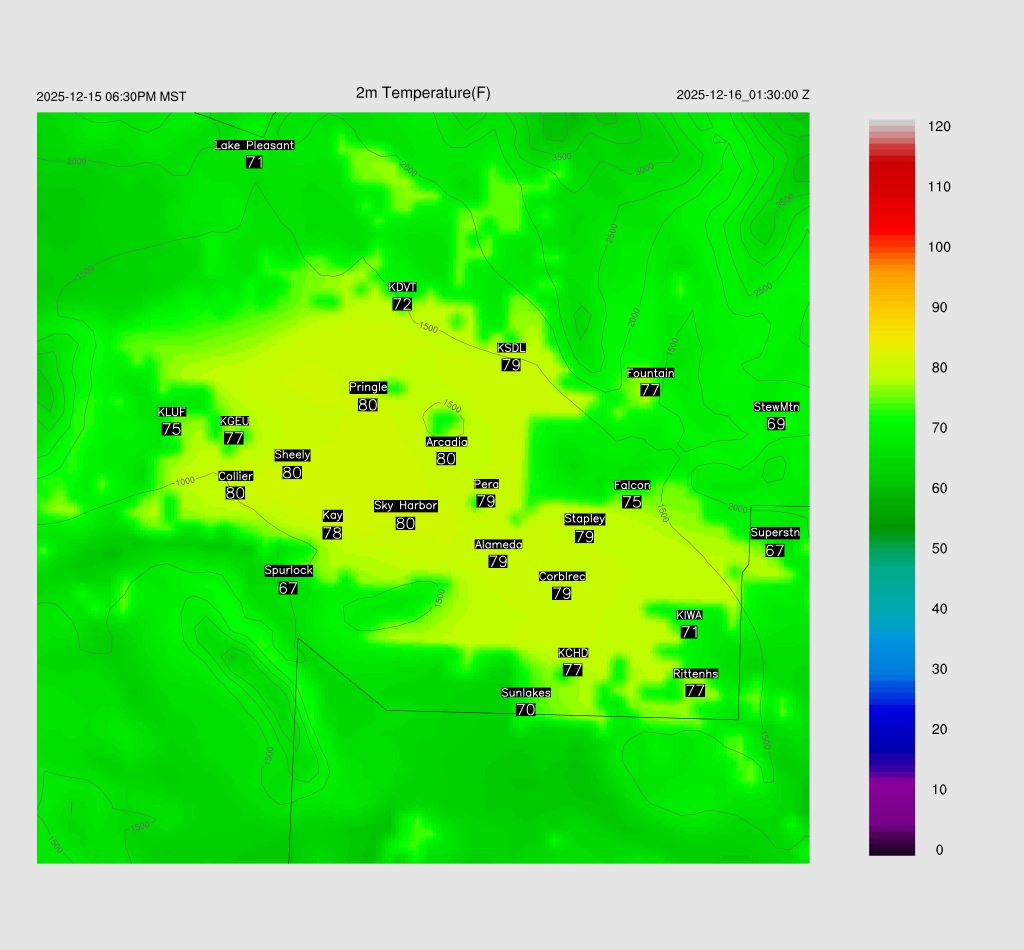1024x950 pixels.
Task: Select the Superstn station reading
Action: point(775,550)
